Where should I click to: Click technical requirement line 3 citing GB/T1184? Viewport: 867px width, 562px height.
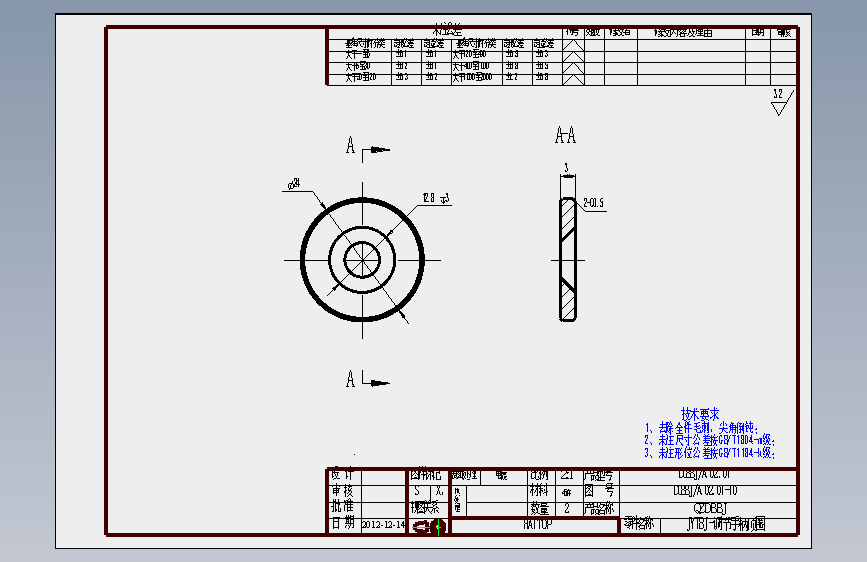click(709, 453)
